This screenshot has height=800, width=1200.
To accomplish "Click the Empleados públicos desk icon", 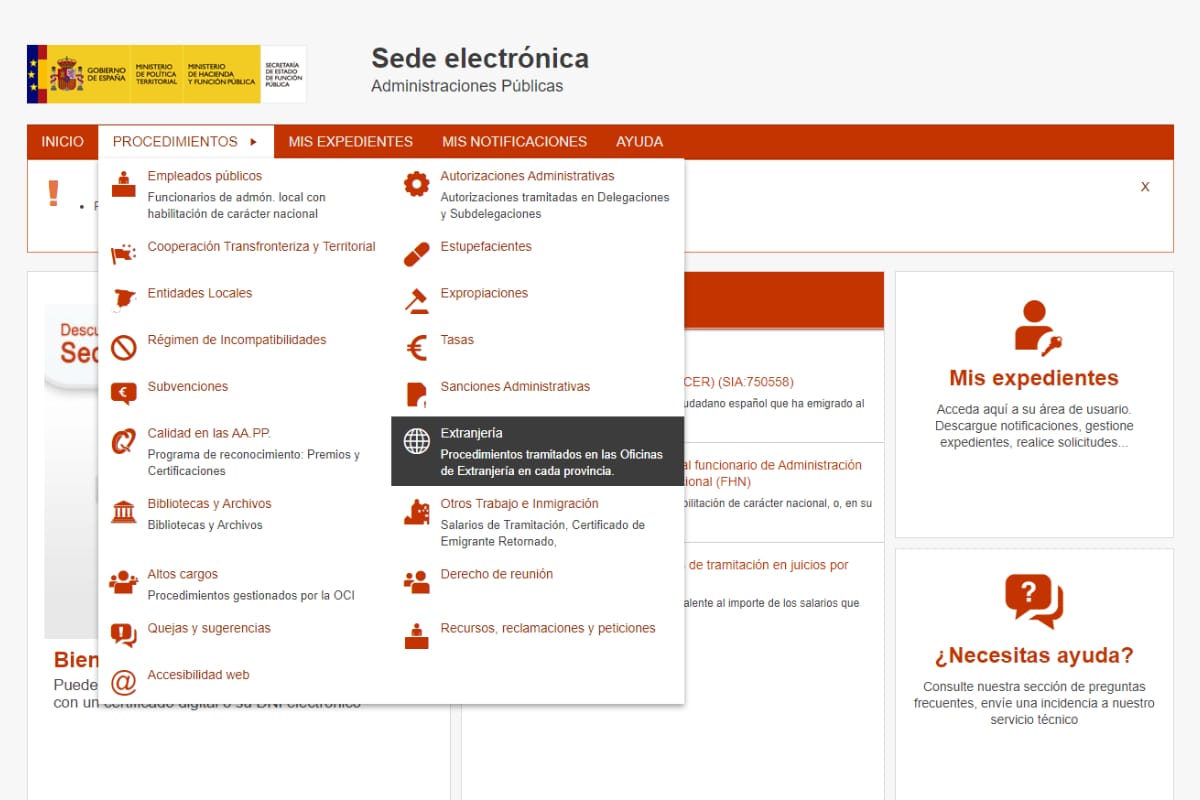I will 123,185.
